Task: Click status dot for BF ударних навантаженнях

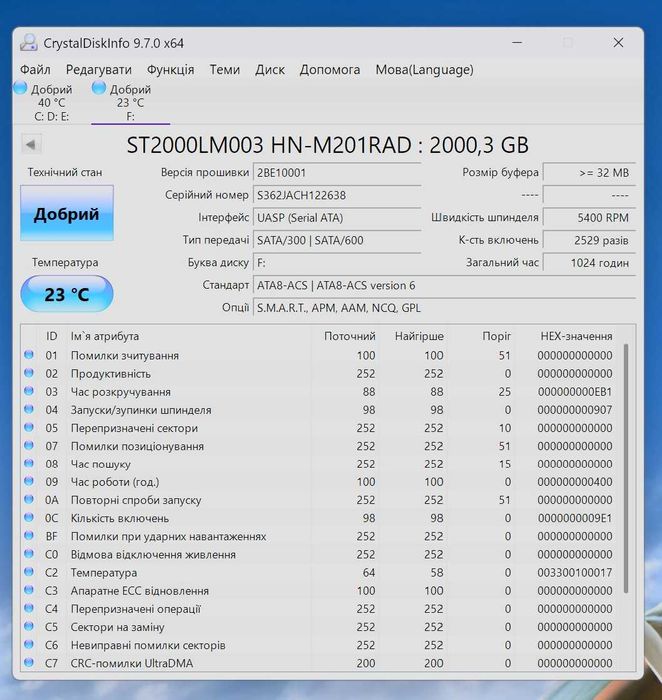Action: pos(29,536)
